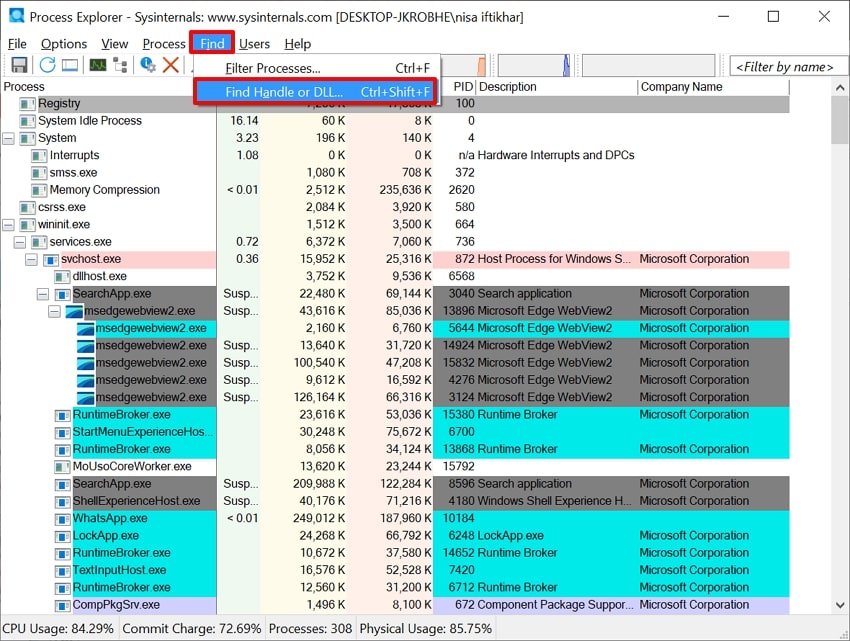Collapse the svchost.exe tree branch
The image size is (850, 641).
[32, 258]
